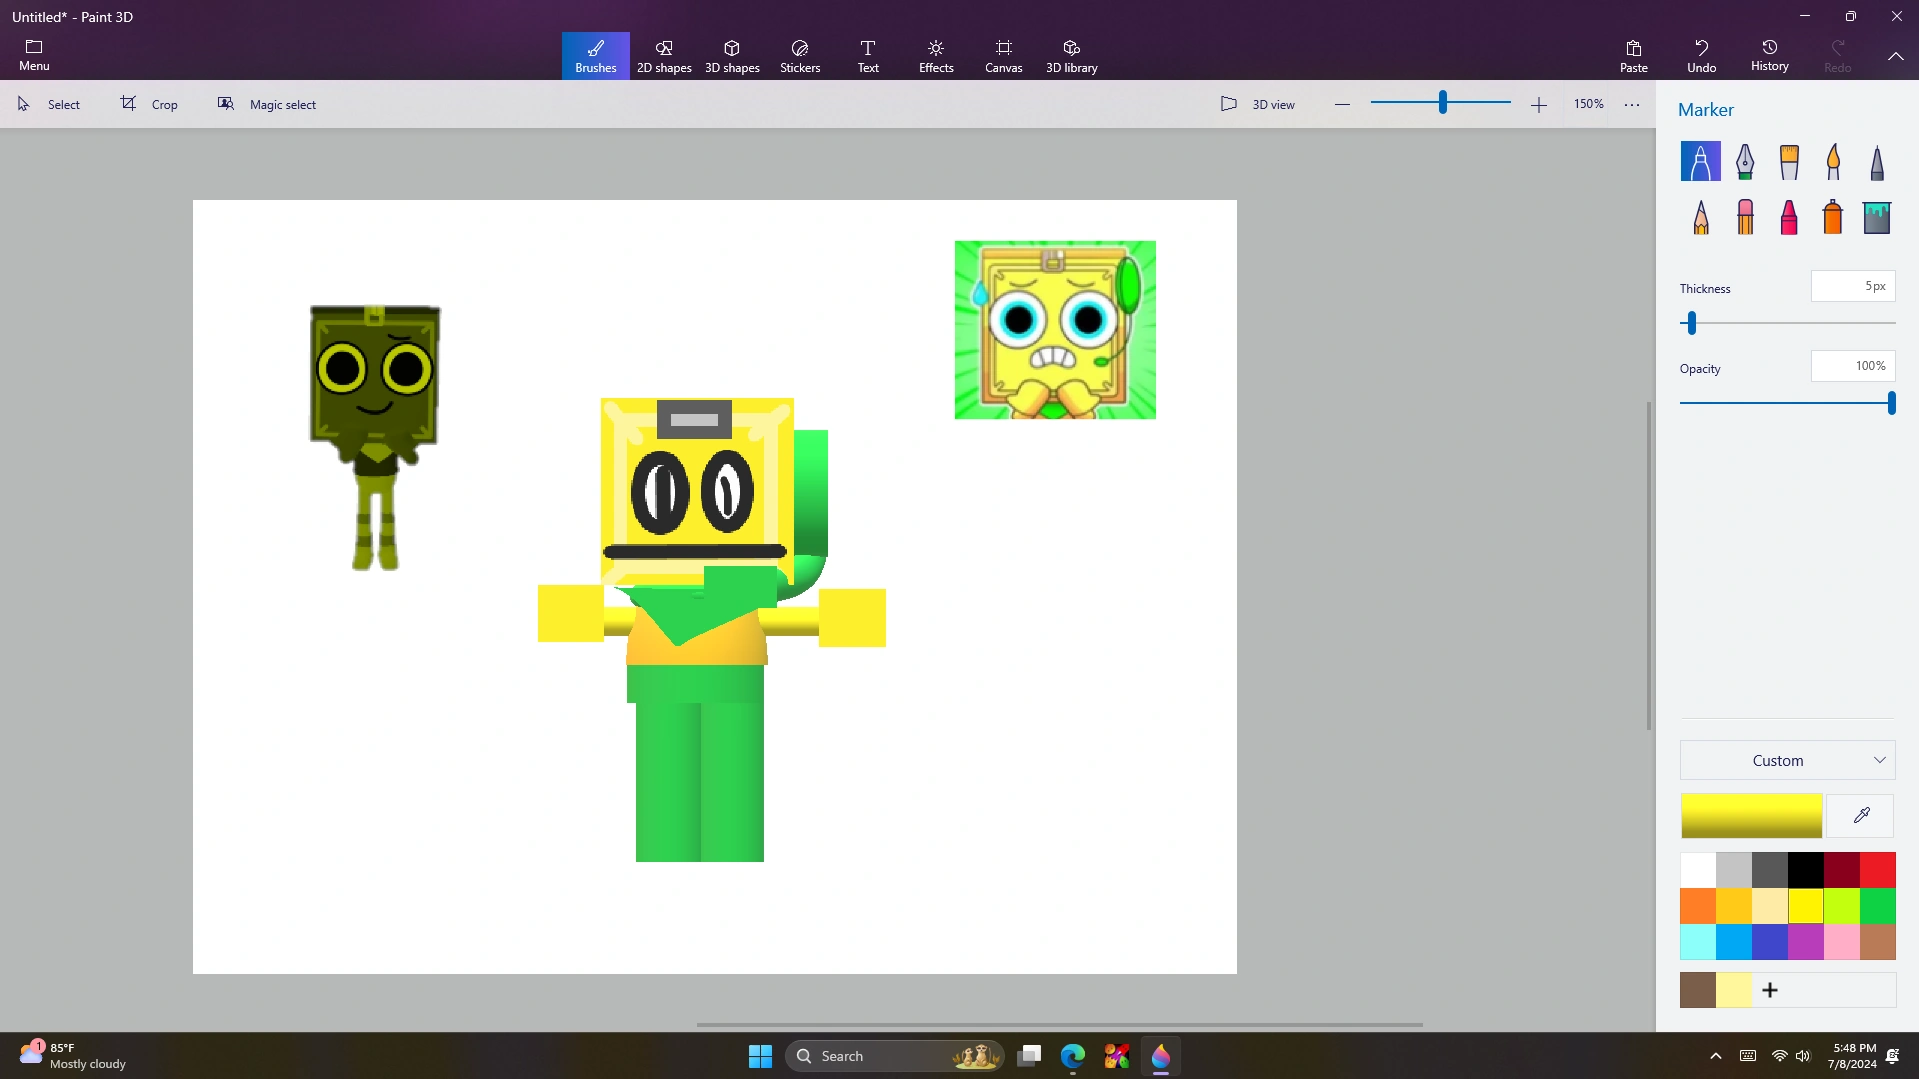The image size is (1919, 1079).
Task: Pick the red color swatch
Action: [x=1878, y=870]
